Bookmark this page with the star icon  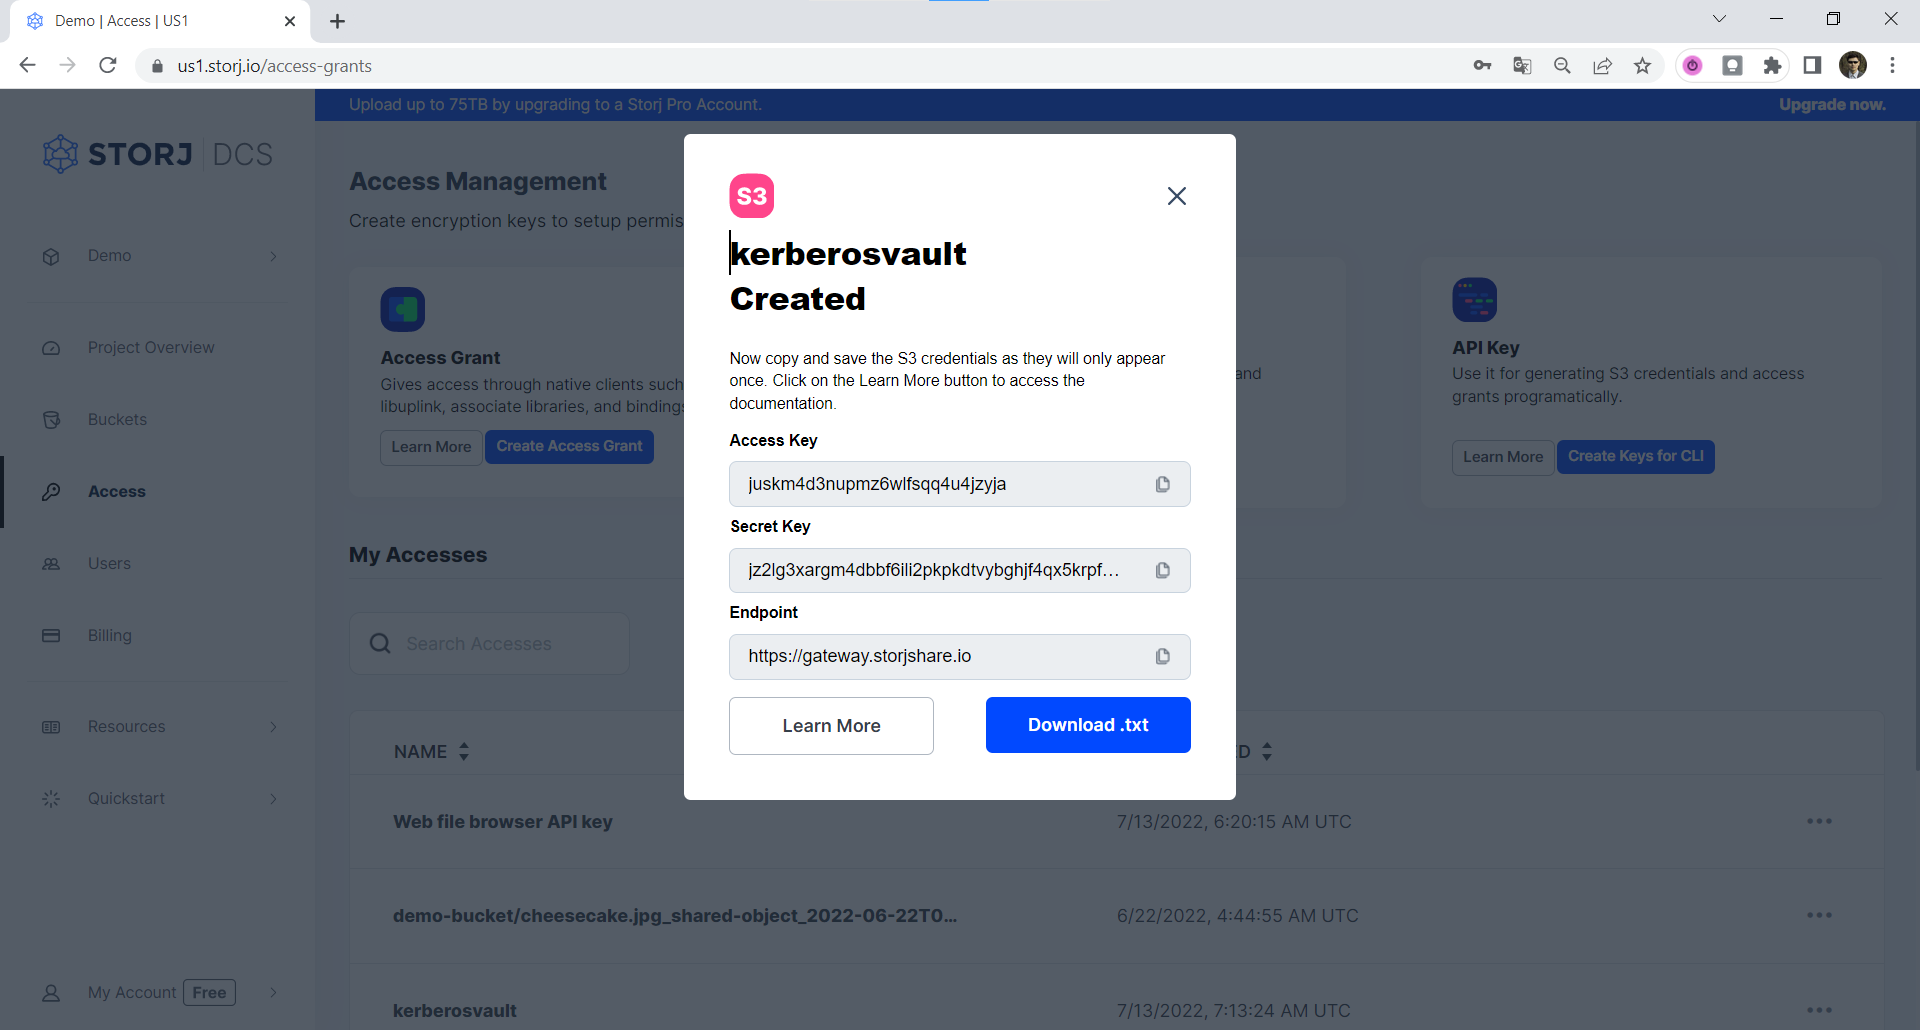pyautogui.click(x=1642, y=66)
